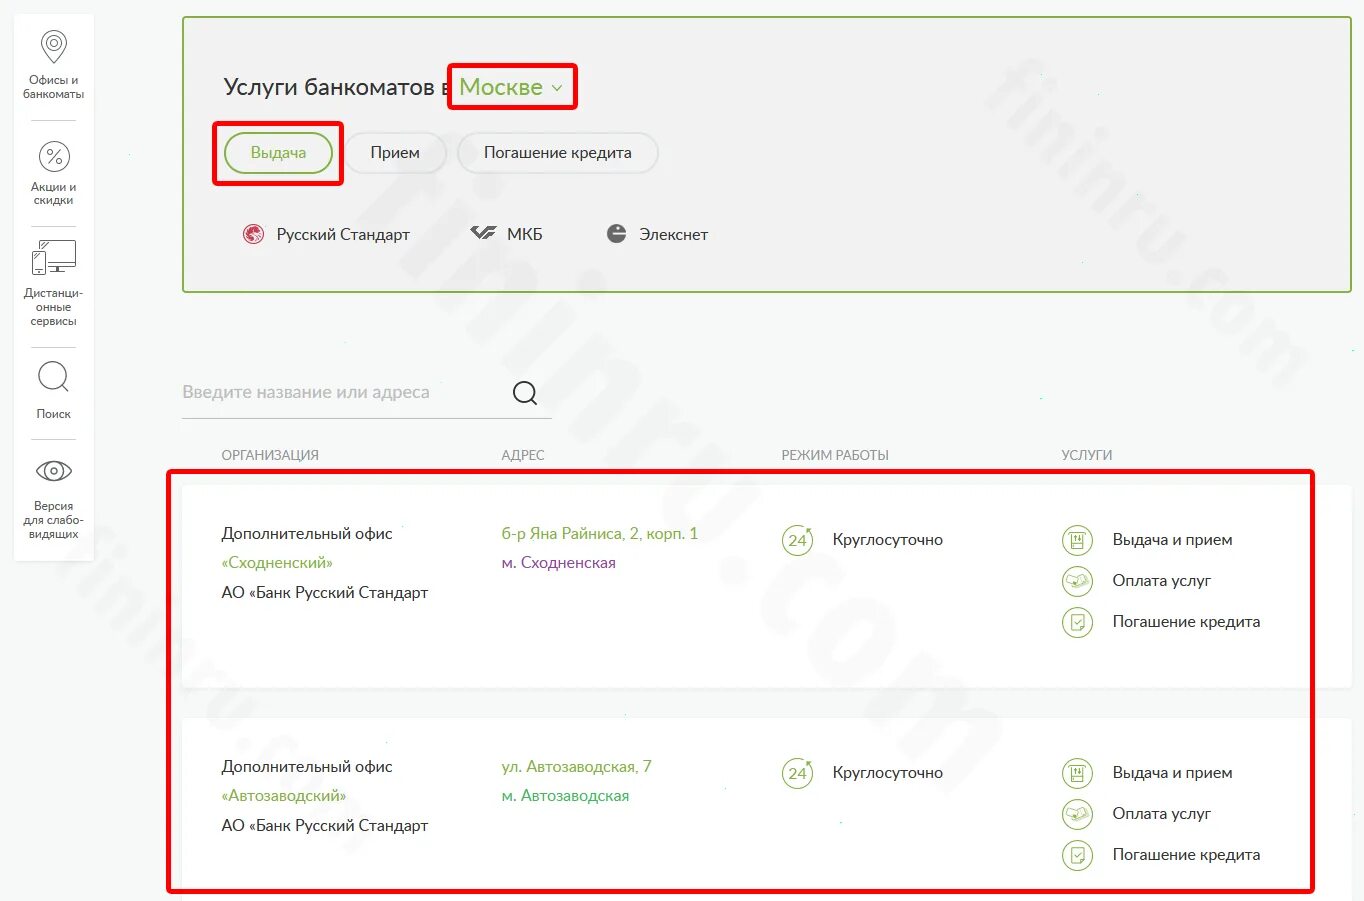This screenshot has height=901, width=1364.
Task: Open the Offices and ATMs map pin icon
Action: pos(53,46)
